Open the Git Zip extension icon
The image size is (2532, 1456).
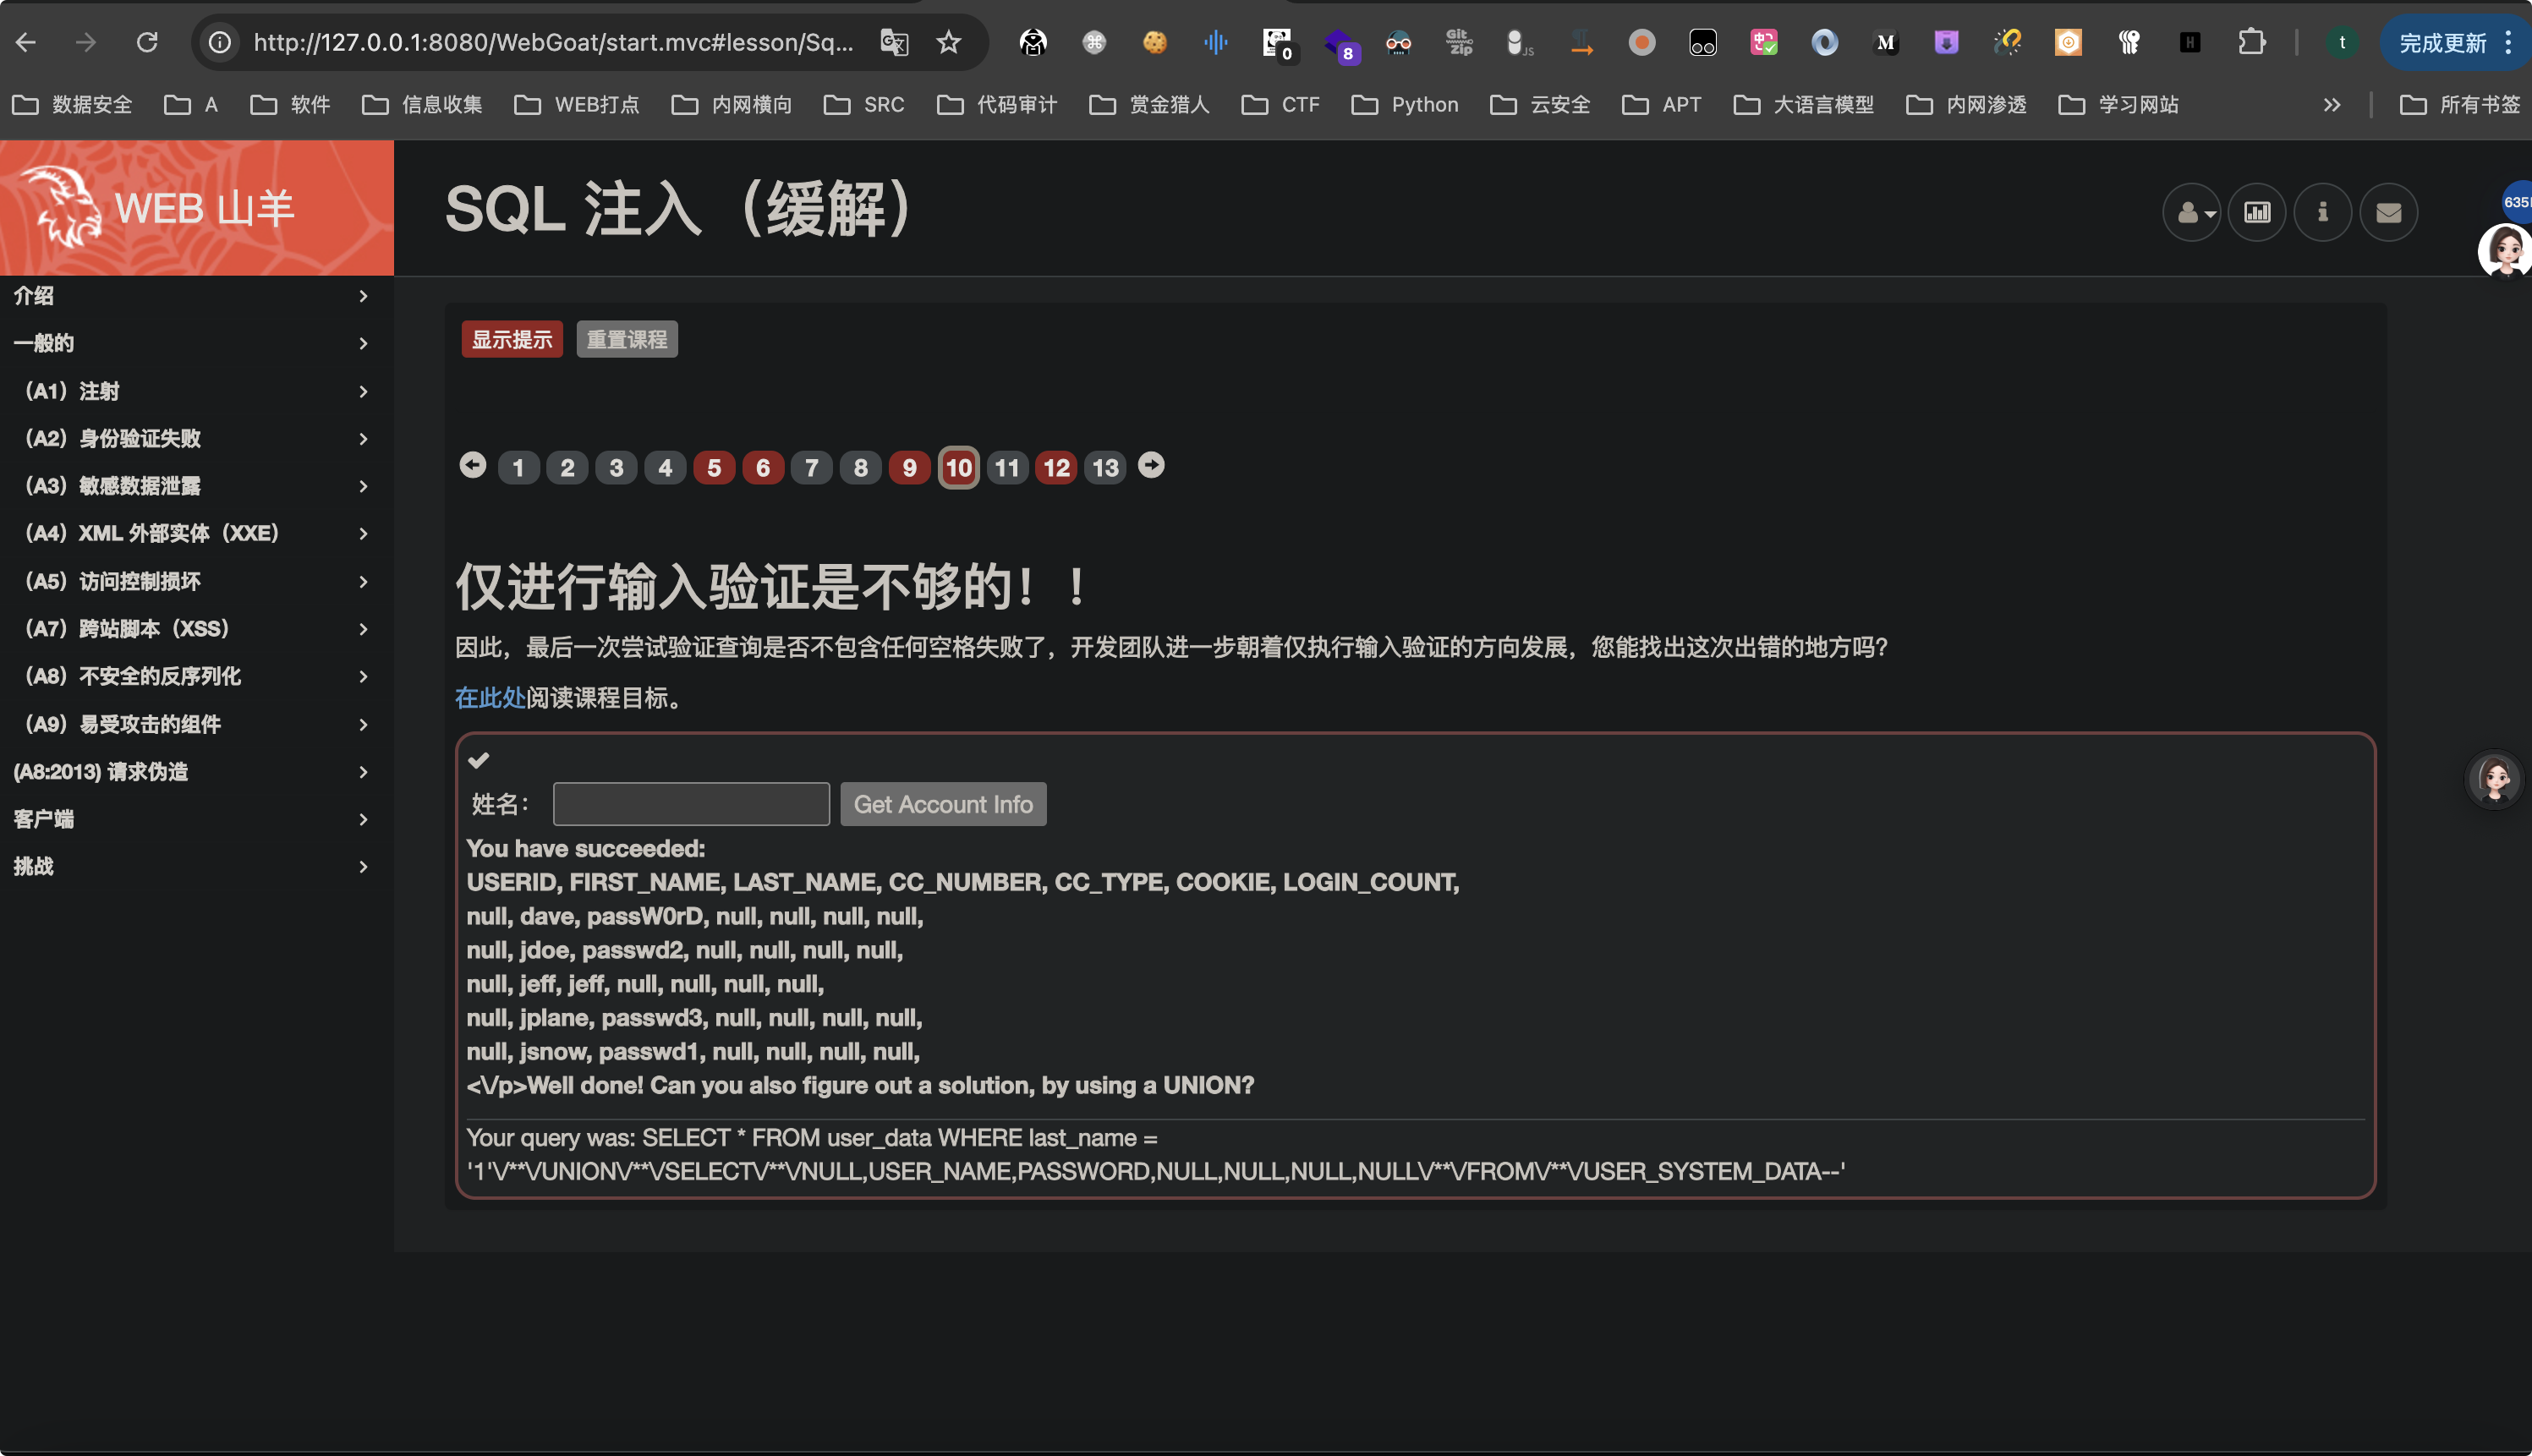(x=1459, y=42)
